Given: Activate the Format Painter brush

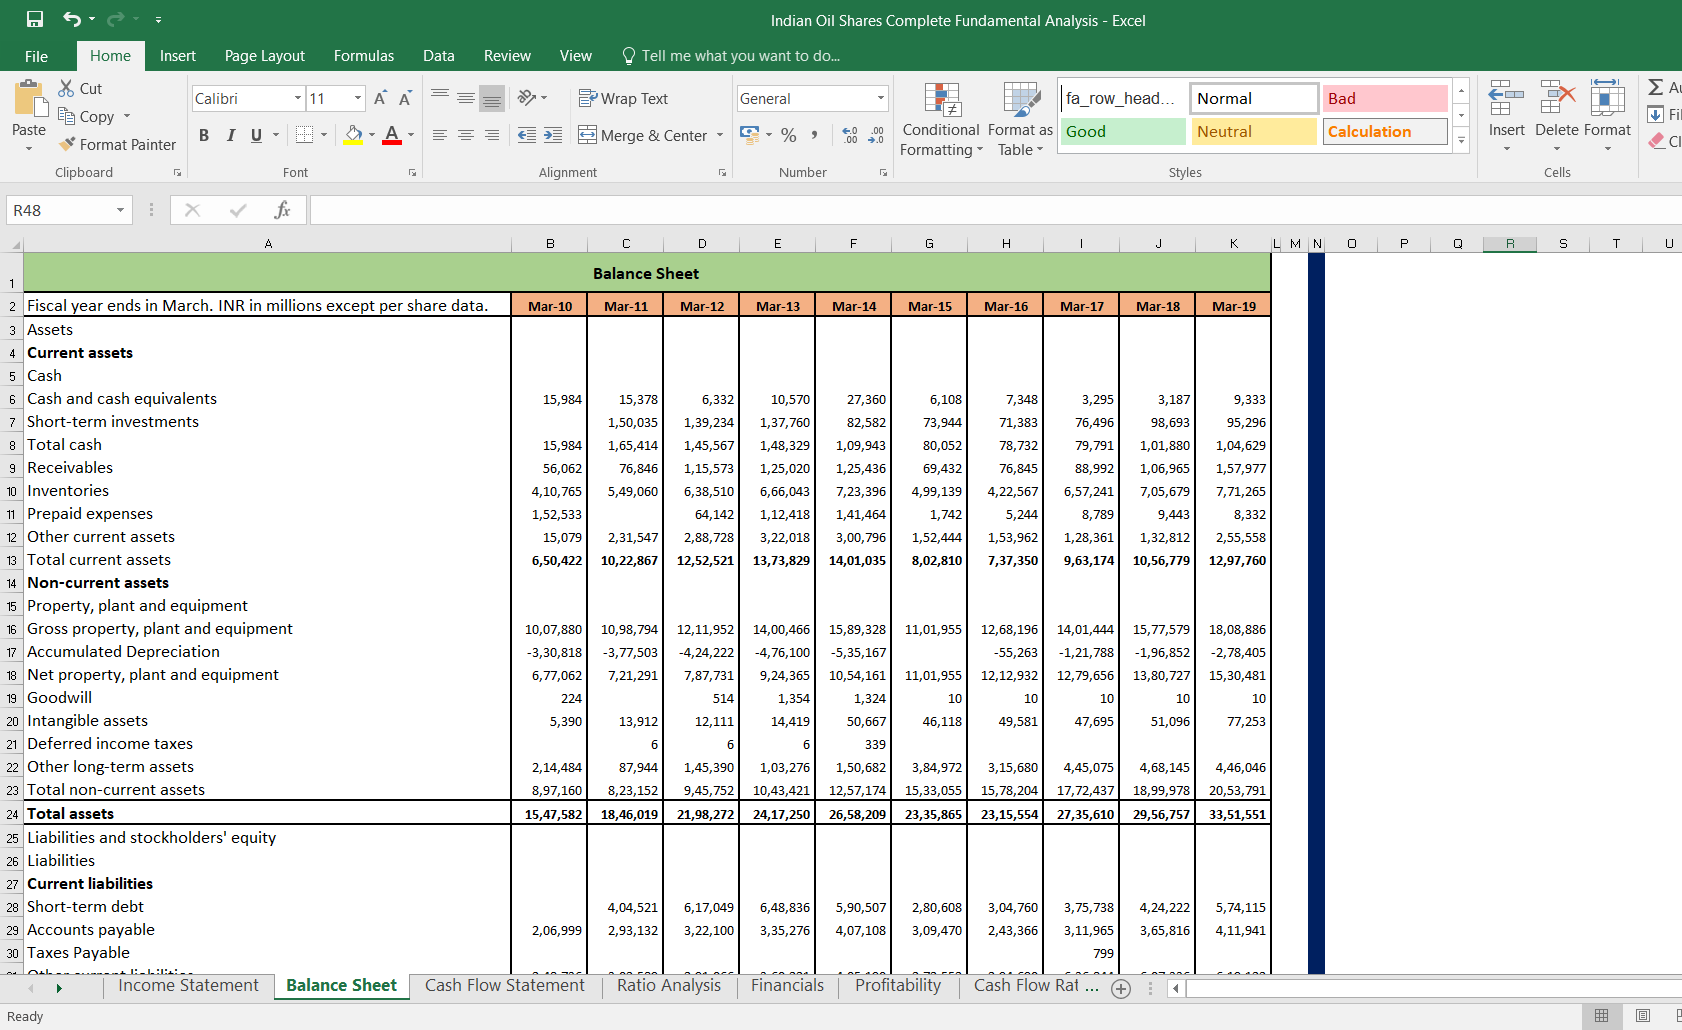Looking at the screenshot, I should [117, 144].
